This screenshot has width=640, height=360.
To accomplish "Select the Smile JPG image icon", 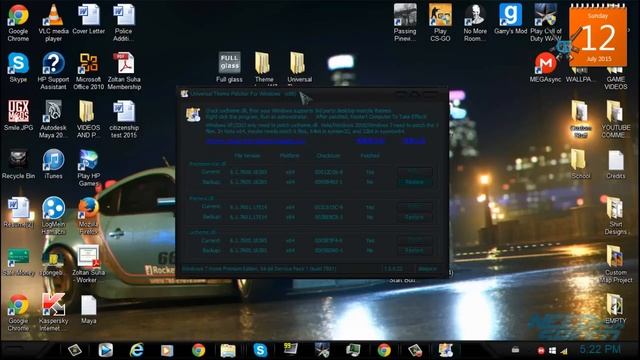I will tap(18, 116).
